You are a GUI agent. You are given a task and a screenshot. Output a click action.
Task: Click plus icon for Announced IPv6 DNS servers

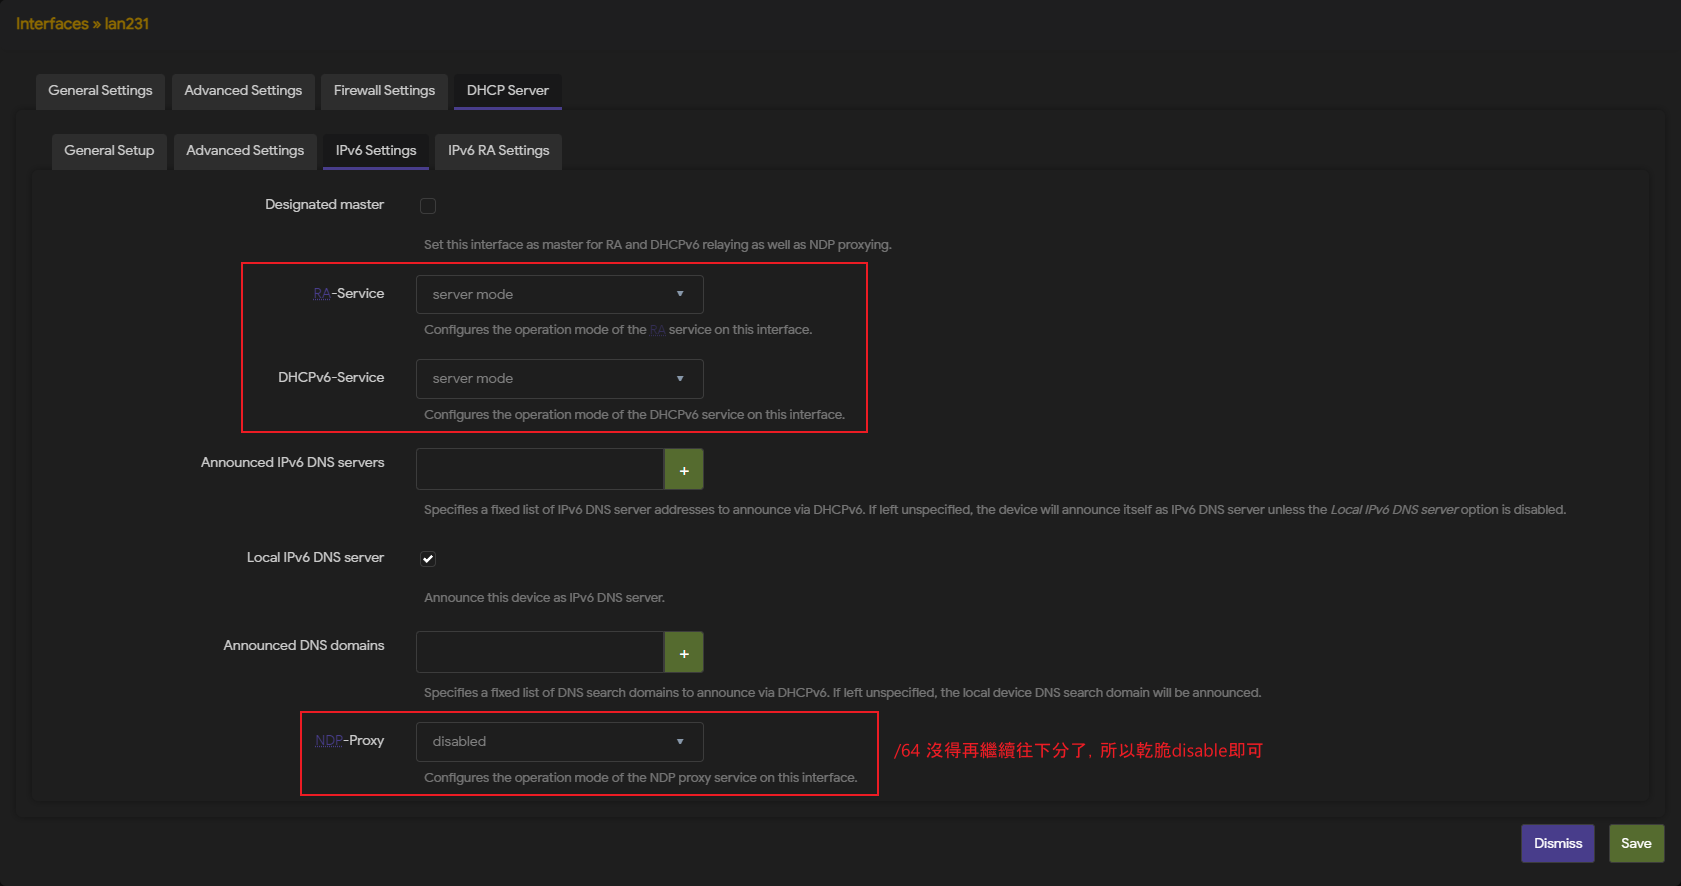[684, 470]
